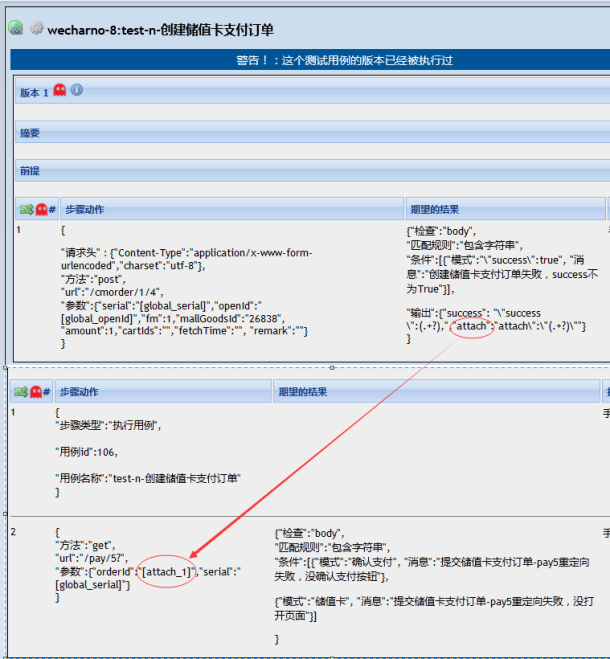610x659 pixels.
Task: Click the green reorder-steps icon in the lower table header
Action: (x=19, y=391)
